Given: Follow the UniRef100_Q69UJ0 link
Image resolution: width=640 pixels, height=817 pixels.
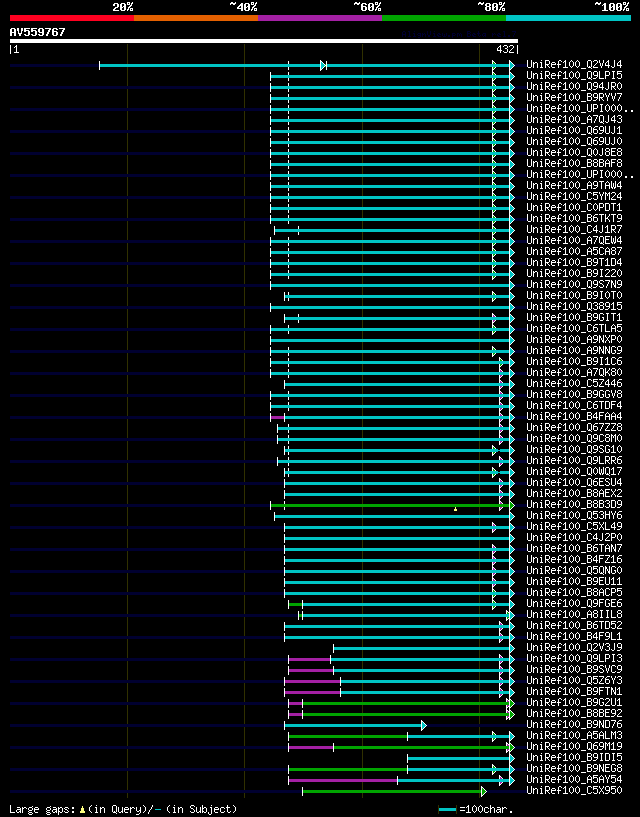Looking at the screenshot, I should (574, 141).
